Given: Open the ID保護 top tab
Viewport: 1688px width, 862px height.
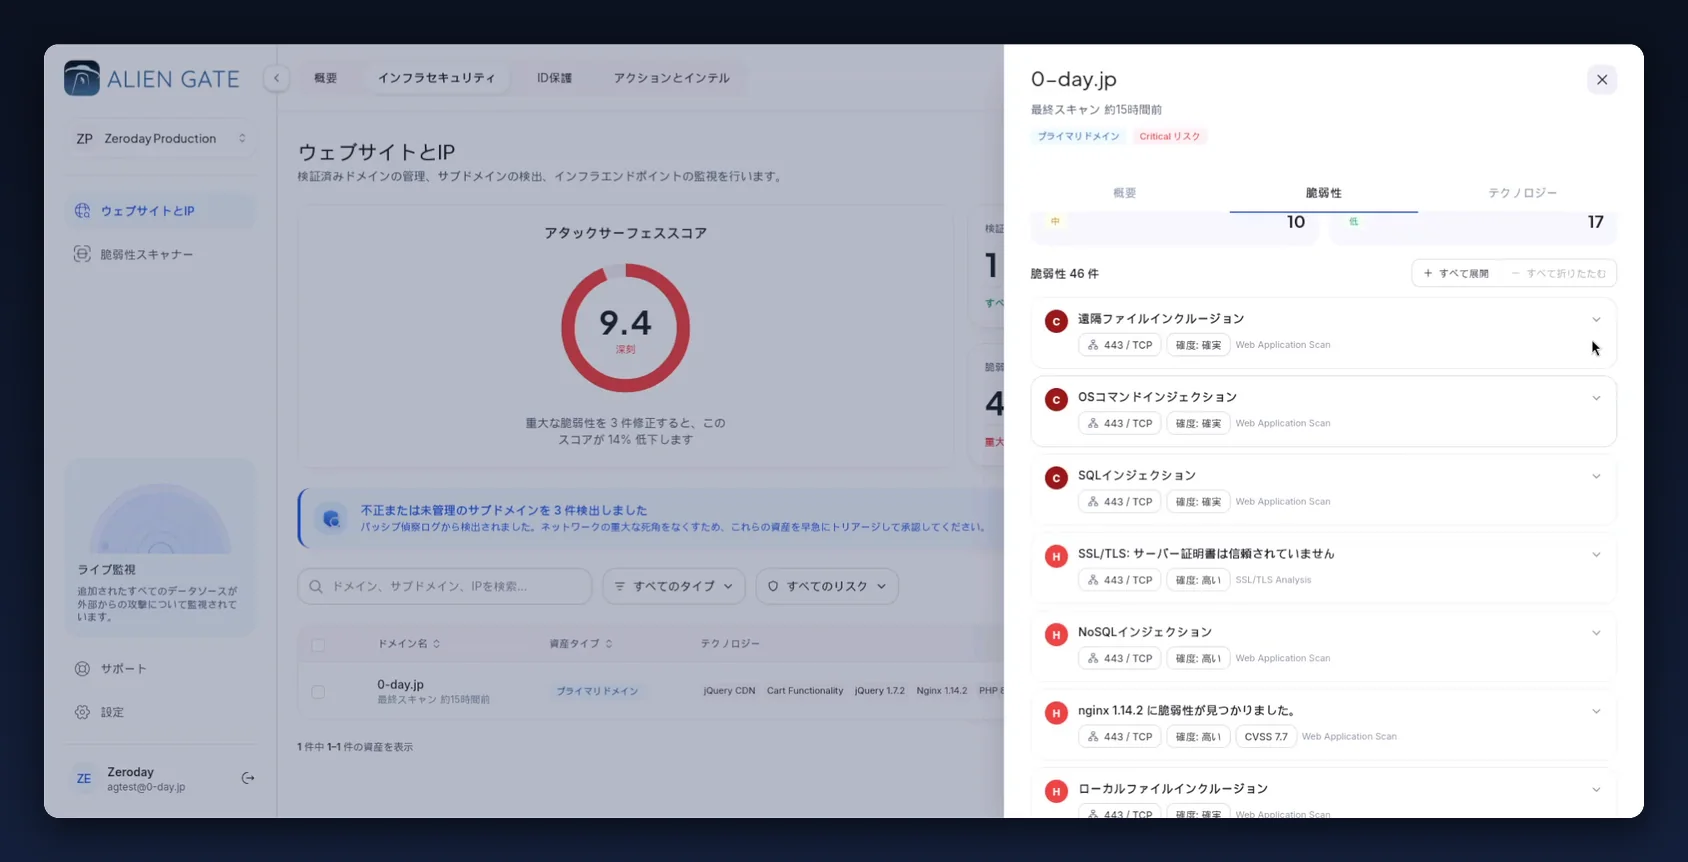Looking at the screenshot, I should pos(554,78).
